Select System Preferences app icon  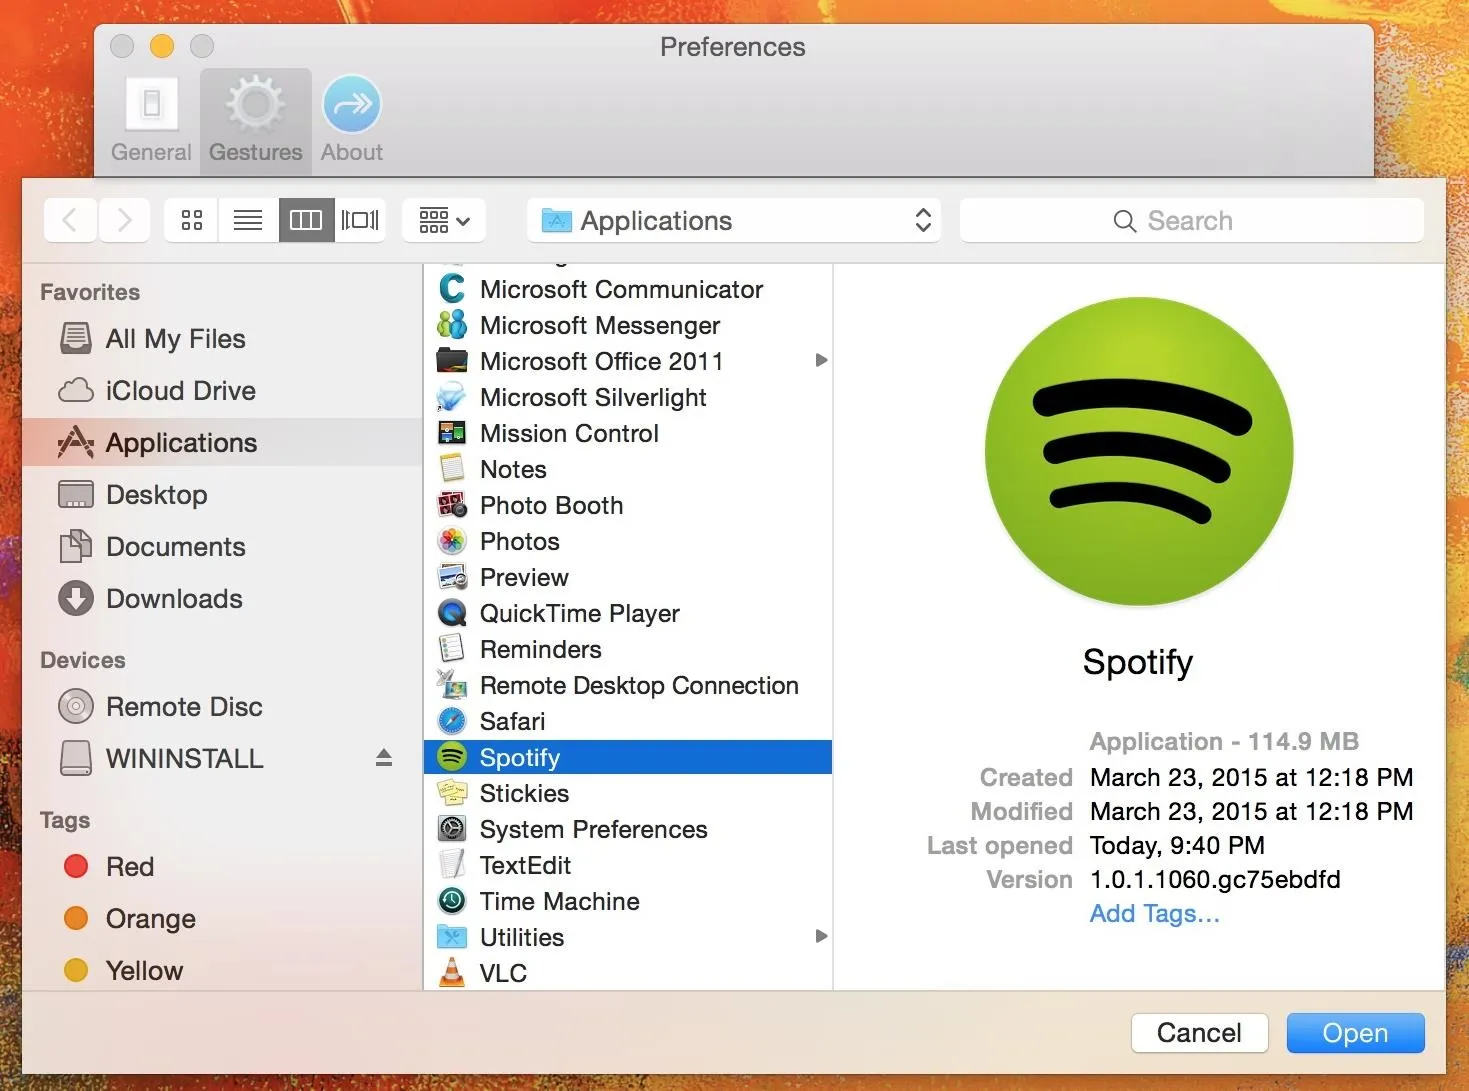(452, 829)
